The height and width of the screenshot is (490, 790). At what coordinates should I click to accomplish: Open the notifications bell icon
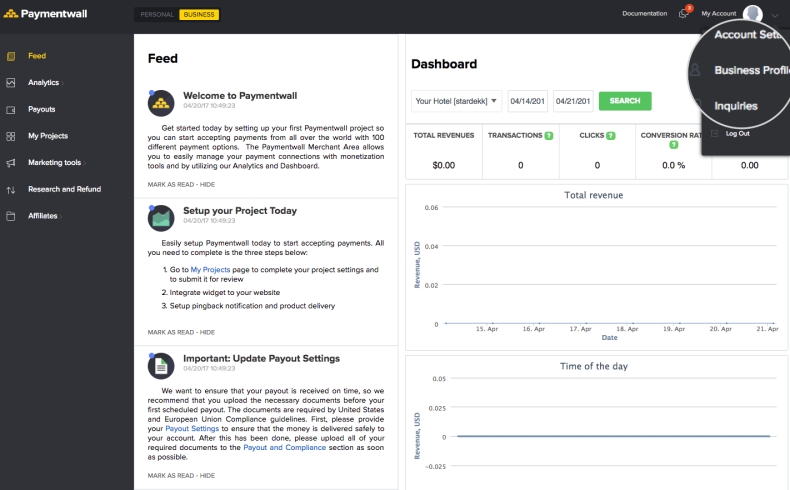683,13
